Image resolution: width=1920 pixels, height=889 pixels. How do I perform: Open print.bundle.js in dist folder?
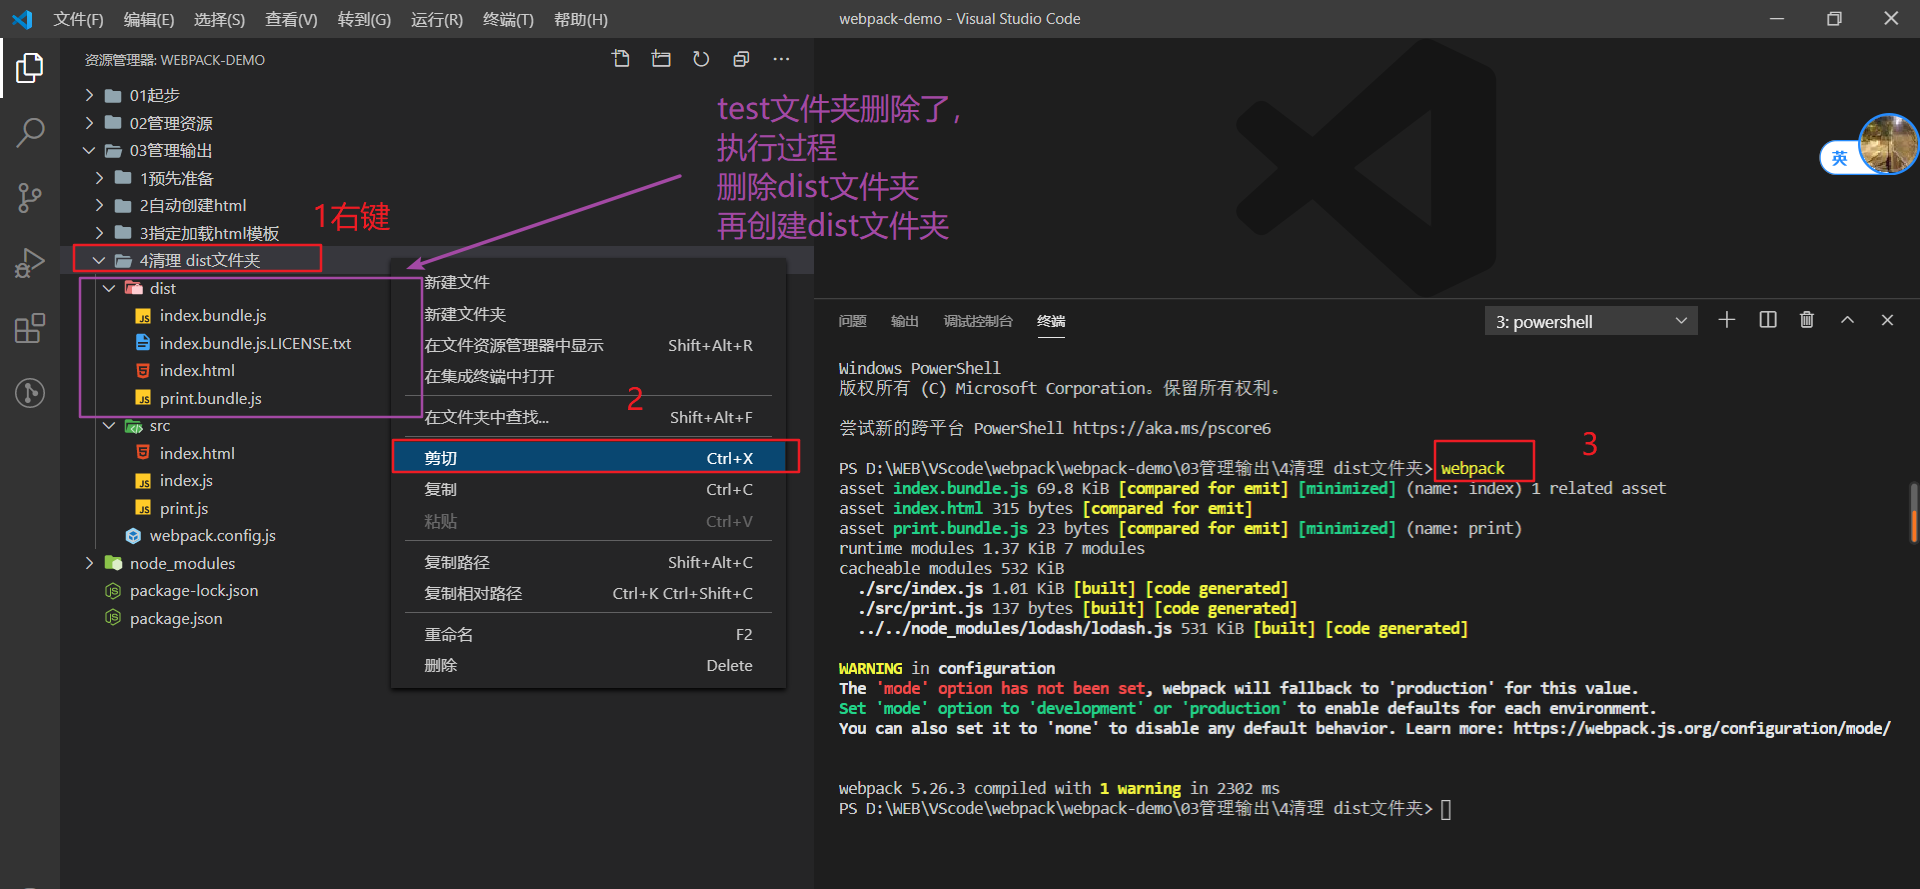(210, 398)
